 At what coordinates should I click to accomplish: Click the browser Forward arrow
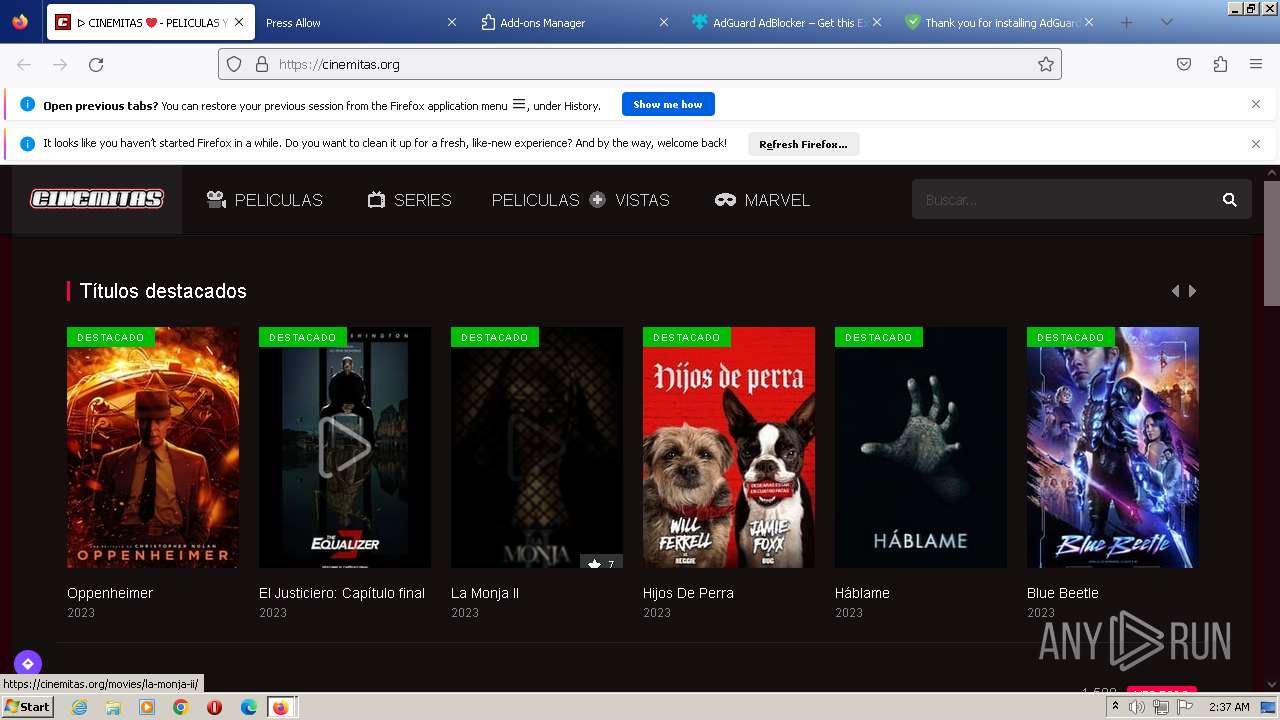60,64
